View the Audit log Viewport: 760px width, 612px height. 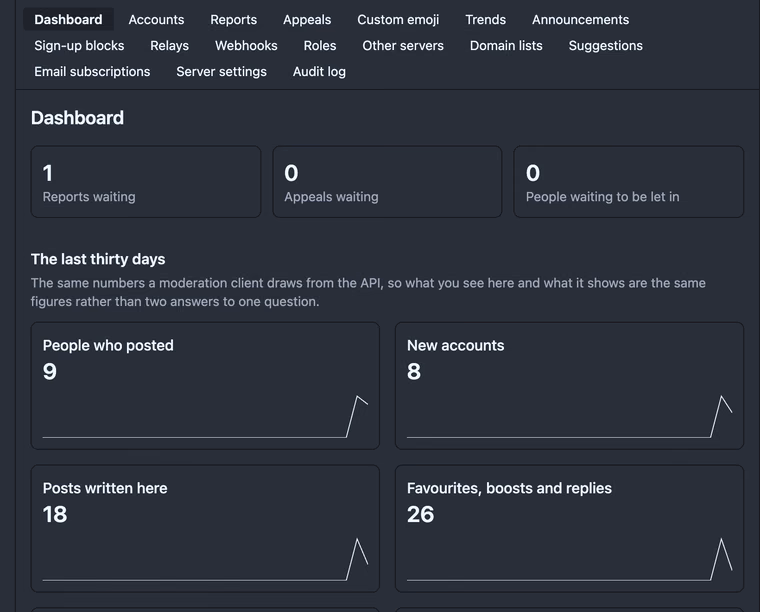pyautogui.click(x=319, y=72)
